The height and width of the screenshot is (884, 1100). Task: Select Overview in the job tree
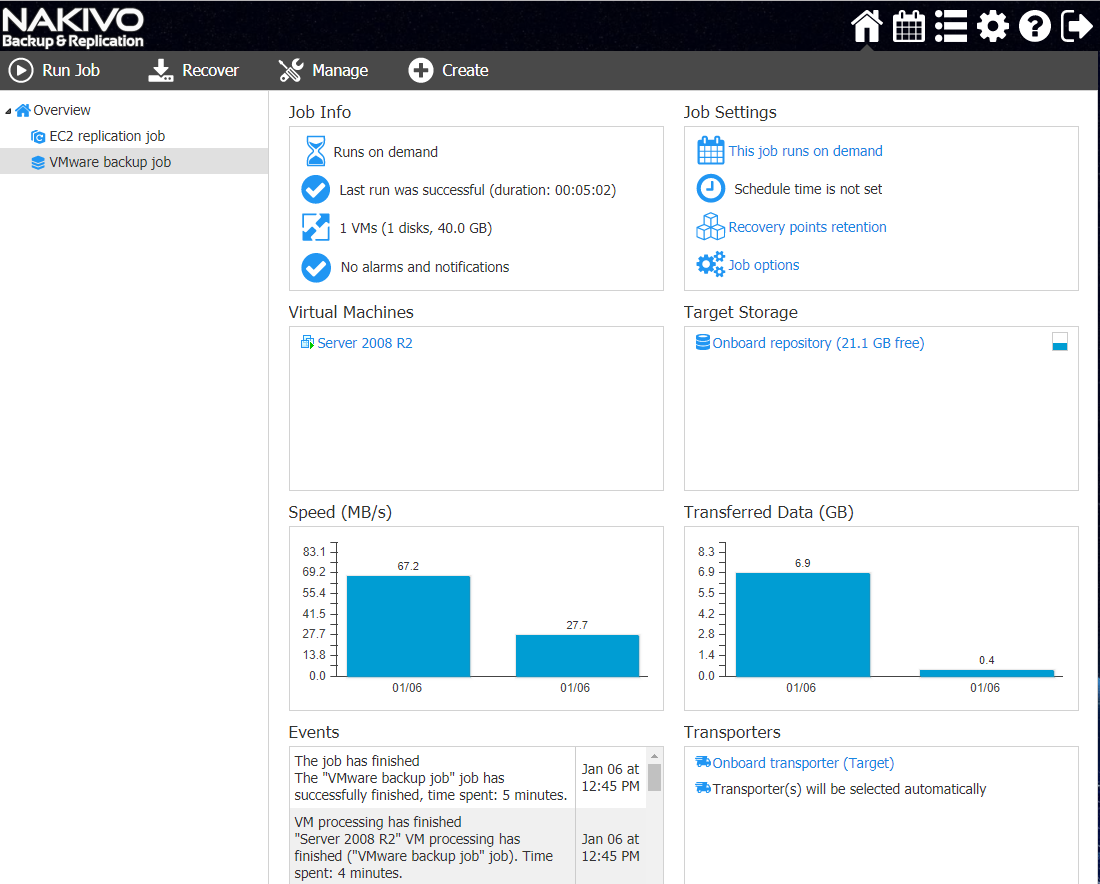pos(62,110)
